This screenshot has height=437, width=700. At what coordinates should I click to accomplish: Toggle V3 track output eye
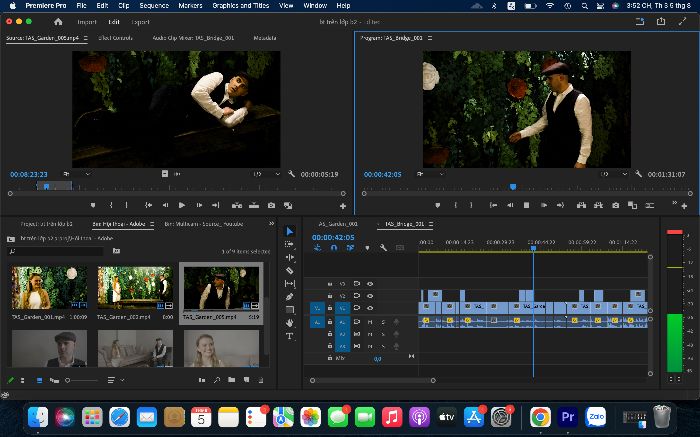click(370, 284)
